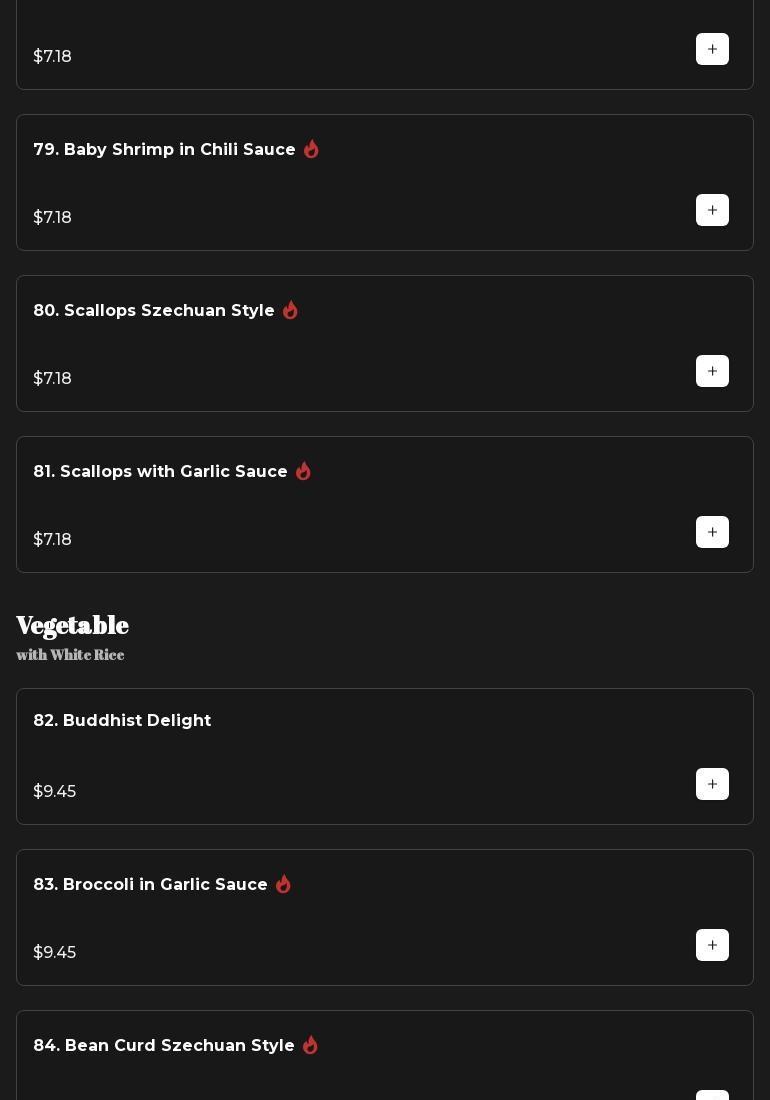This screenshot has width=770, height=1100.
Task: Click flame icon next to Bean Curd Szechuan Style
Action: (310, 1045)
